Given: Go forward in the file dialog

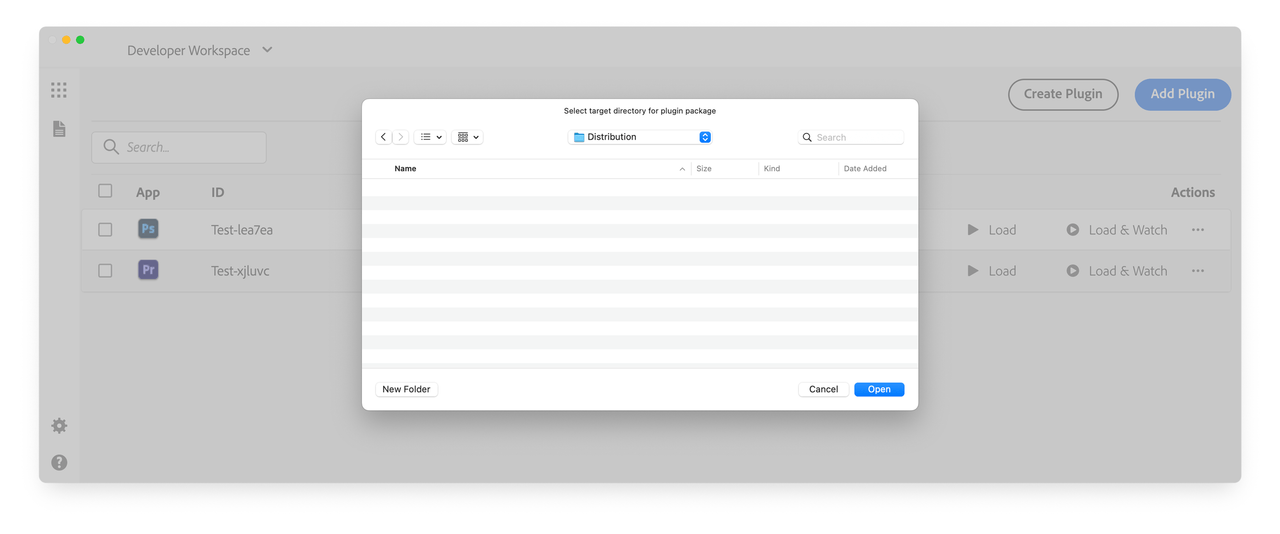Looking at the screenshot, I should pos(400,137).
